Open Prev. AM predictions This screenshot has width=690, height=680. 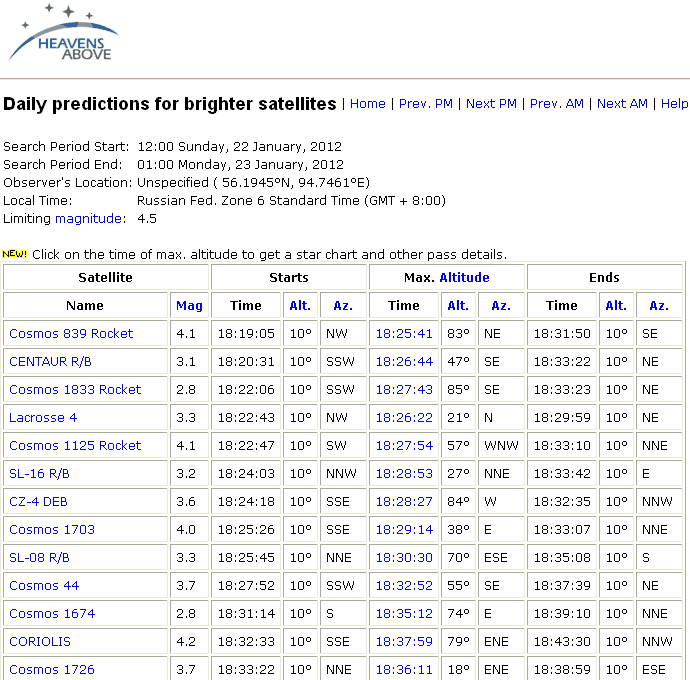pyautogui.click(x=557, y=104)
